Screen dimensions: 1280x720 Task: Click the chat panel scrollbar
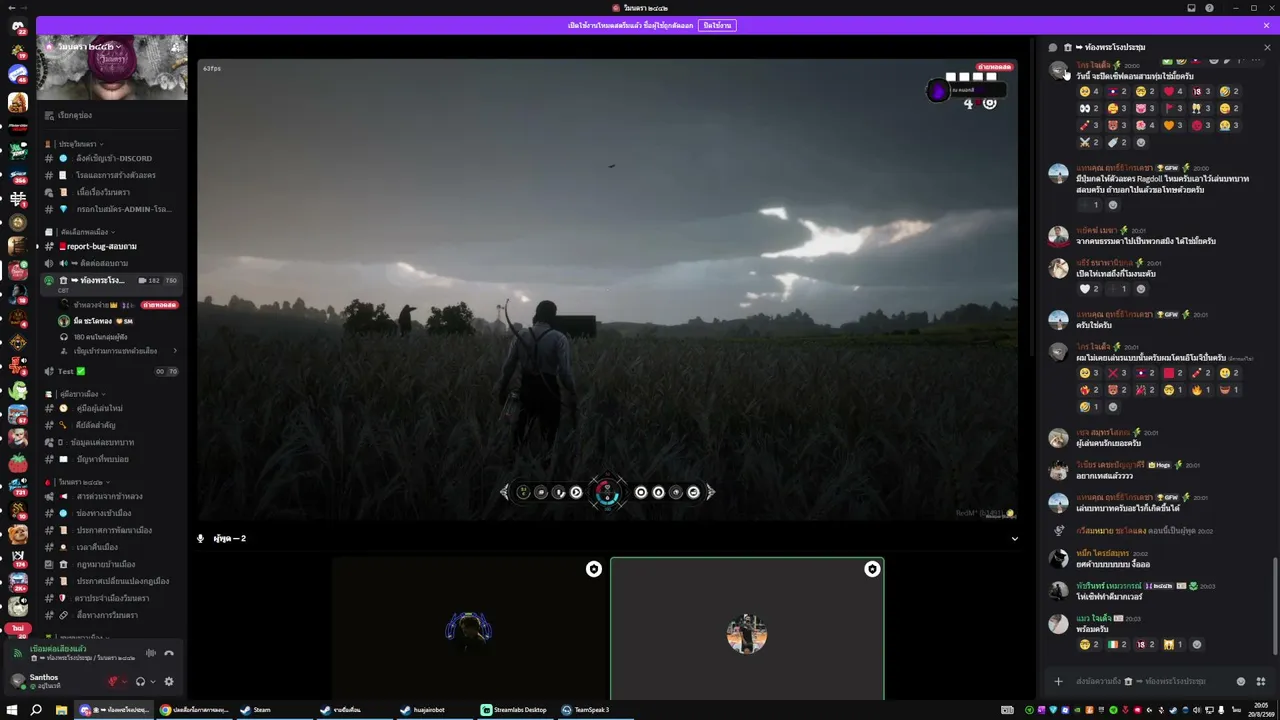(1274, 607)
